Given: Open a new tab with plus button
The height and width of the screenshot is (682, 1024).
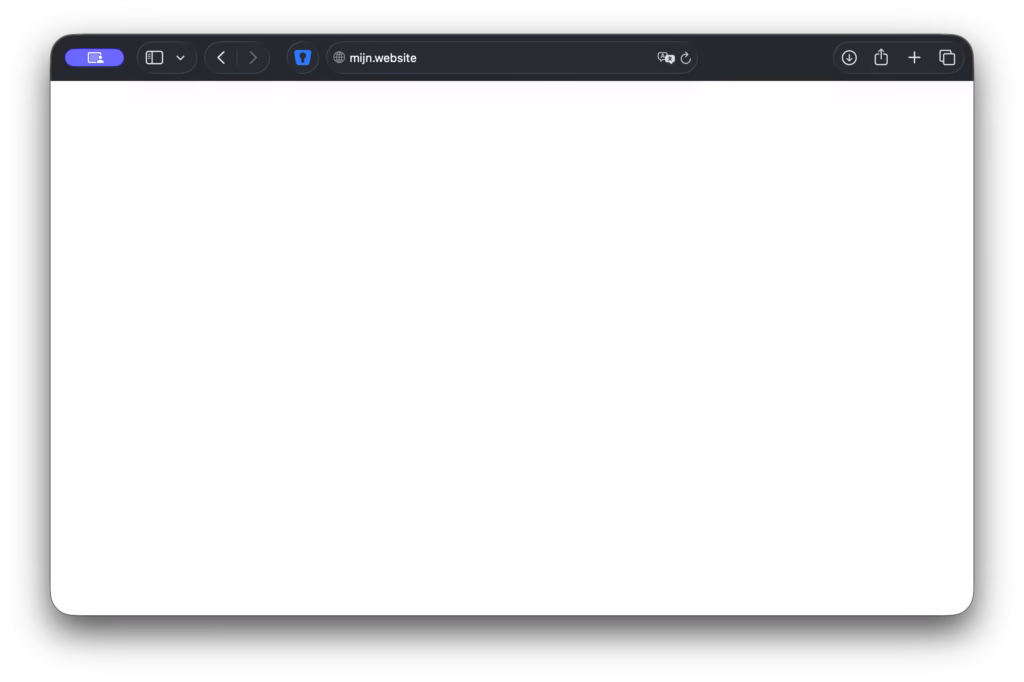Looking at the screenshot, I should [914, 57].
